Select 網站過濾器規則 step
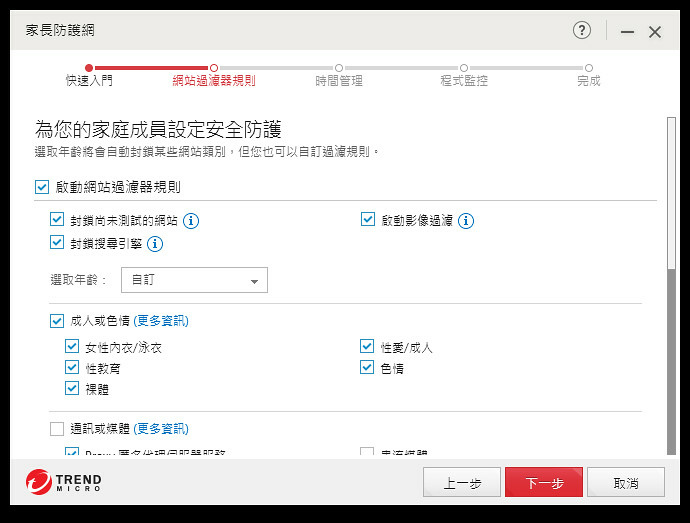Viewport: 690px width, 523px height. tap(214, 76)
